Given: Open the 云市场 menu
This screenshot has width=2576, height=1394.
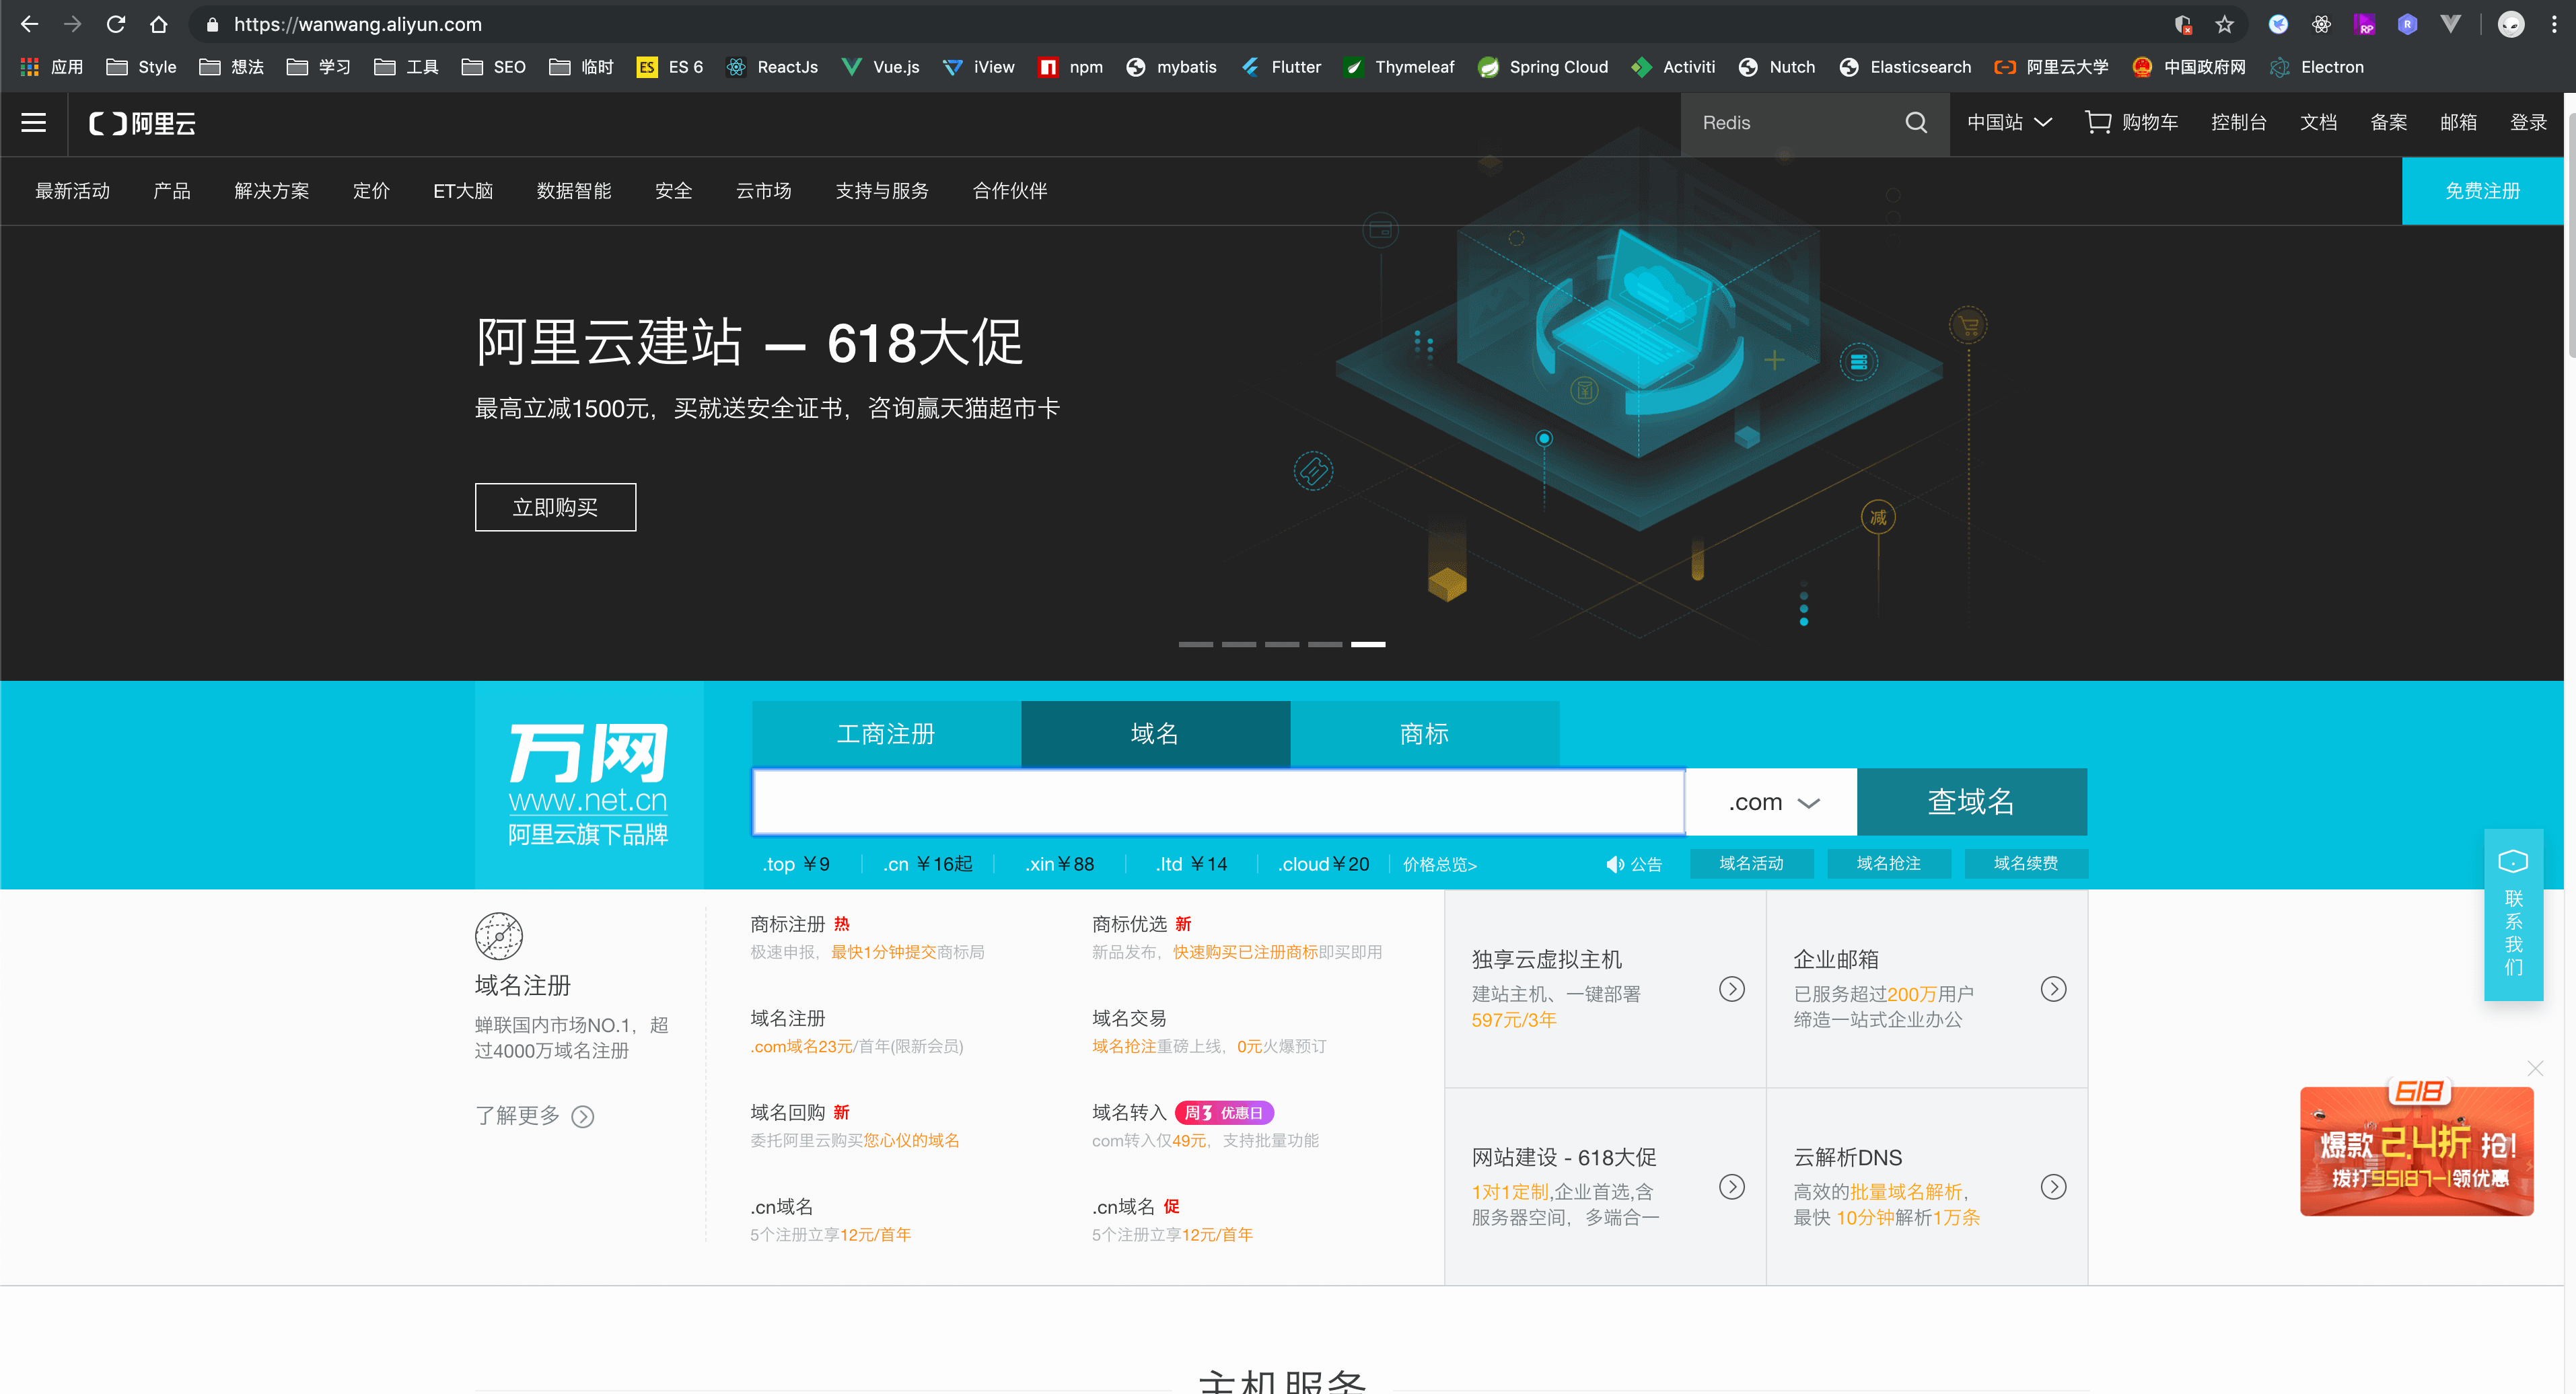Looking at the screenshot, I should coord(763,191).
